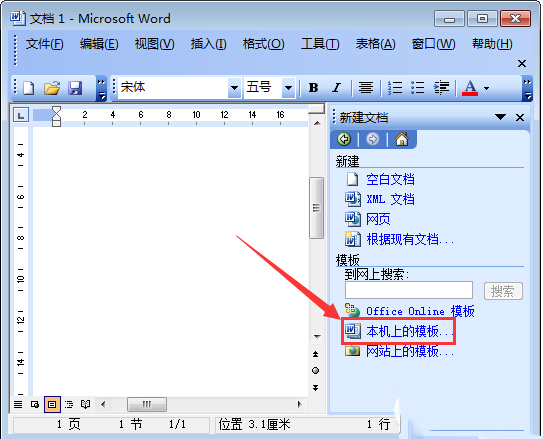543x439 pixels.
Task: Click the vertical scrollbar down arrow
Action: click(x=317, y=336)
